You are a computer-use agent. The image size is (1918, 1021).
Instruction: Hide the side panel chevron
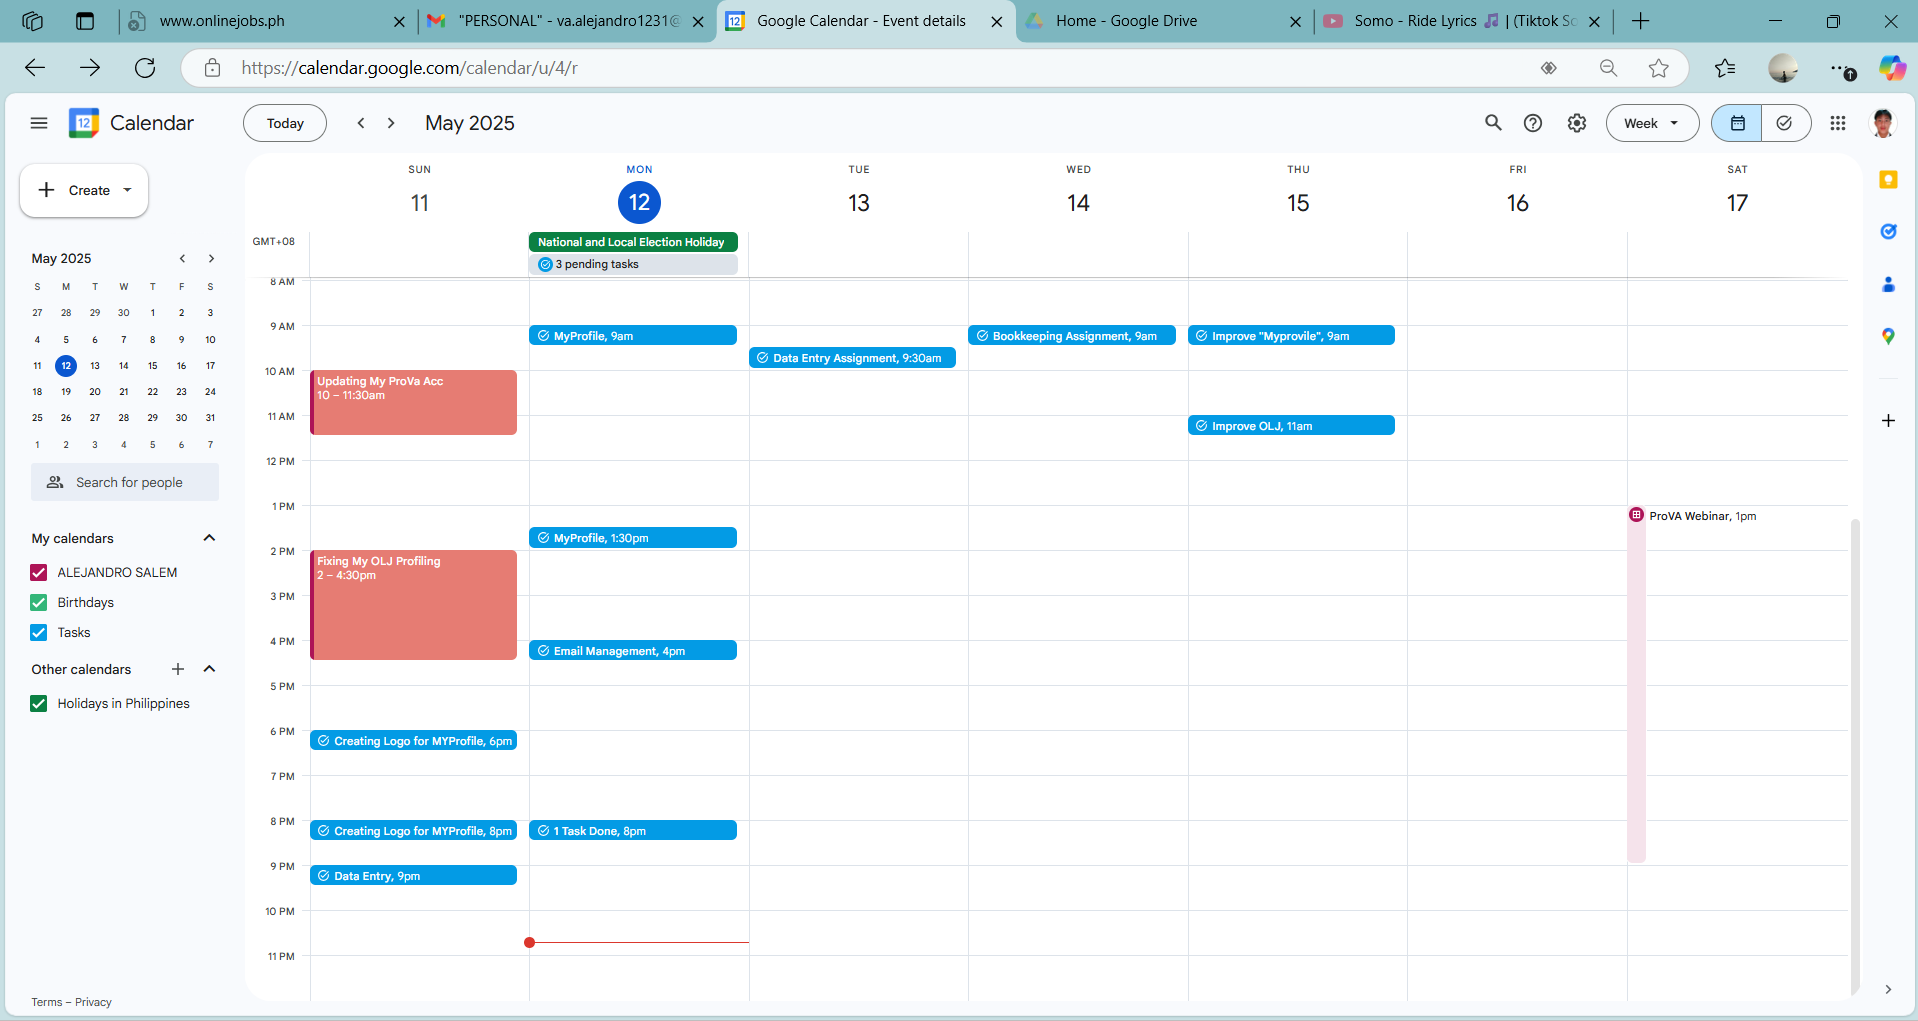pyautogui.click(x=1888, y=989)
